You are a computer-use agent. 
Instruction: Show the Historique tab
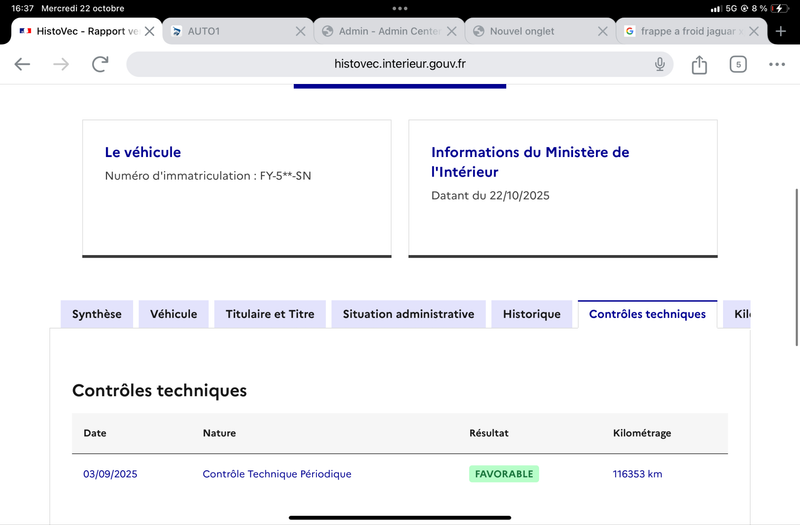point(532,314)
